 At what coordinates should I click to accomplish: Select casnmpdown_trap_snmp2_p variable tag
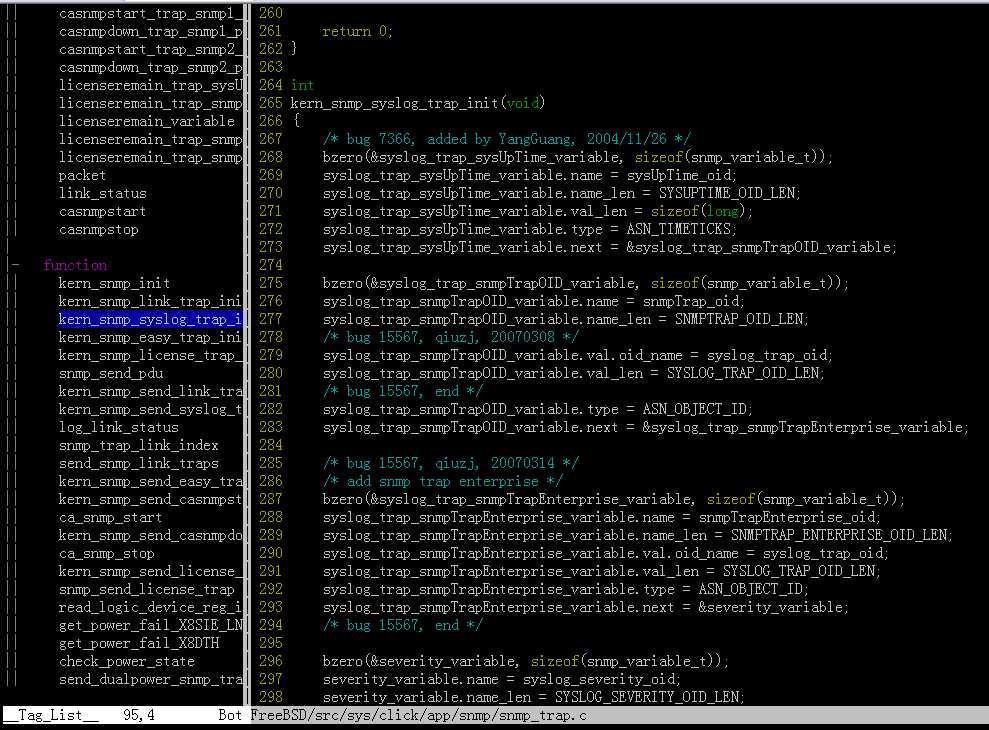[150, 67]
